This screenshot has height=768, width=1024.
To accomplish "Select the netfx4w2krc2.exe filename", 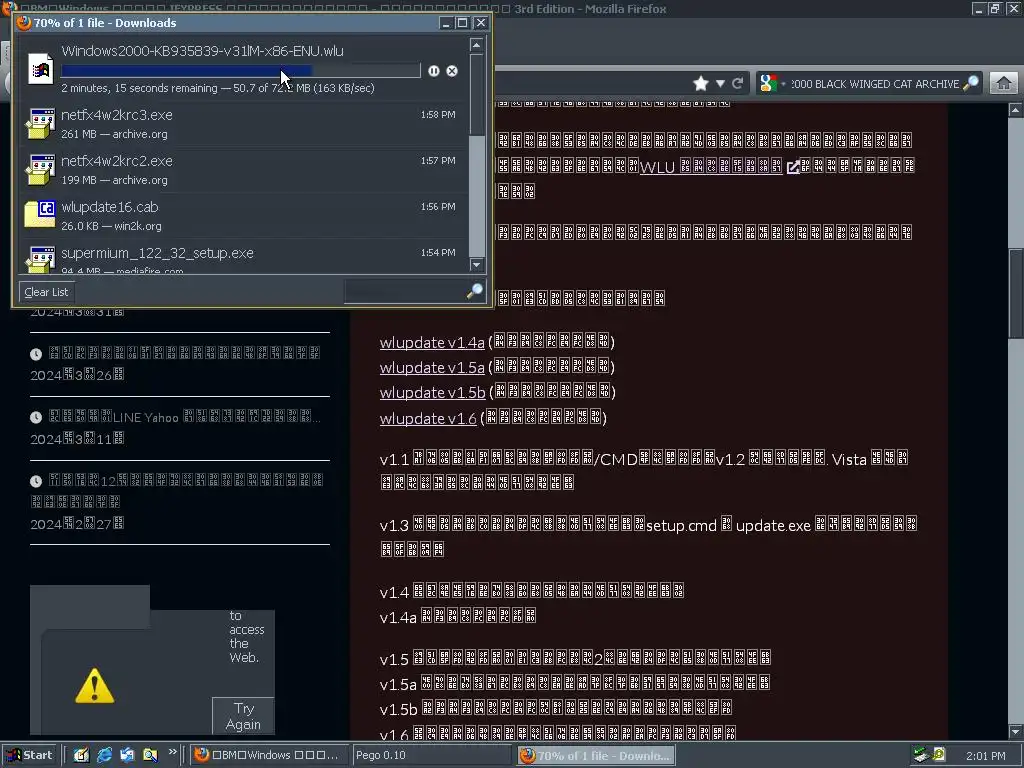I will pyautogui.click(x=117, y=161).
